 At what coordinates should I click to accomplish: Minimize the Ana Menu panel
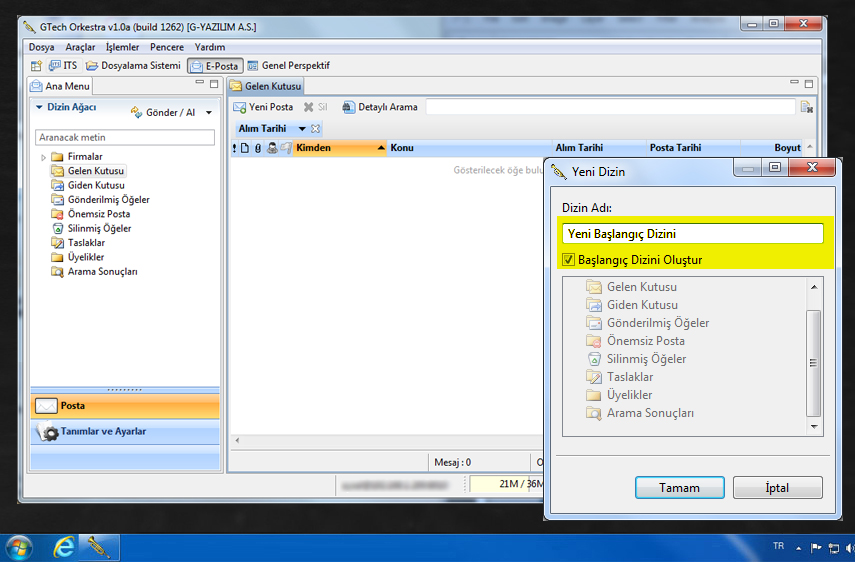tap(200, 83)
